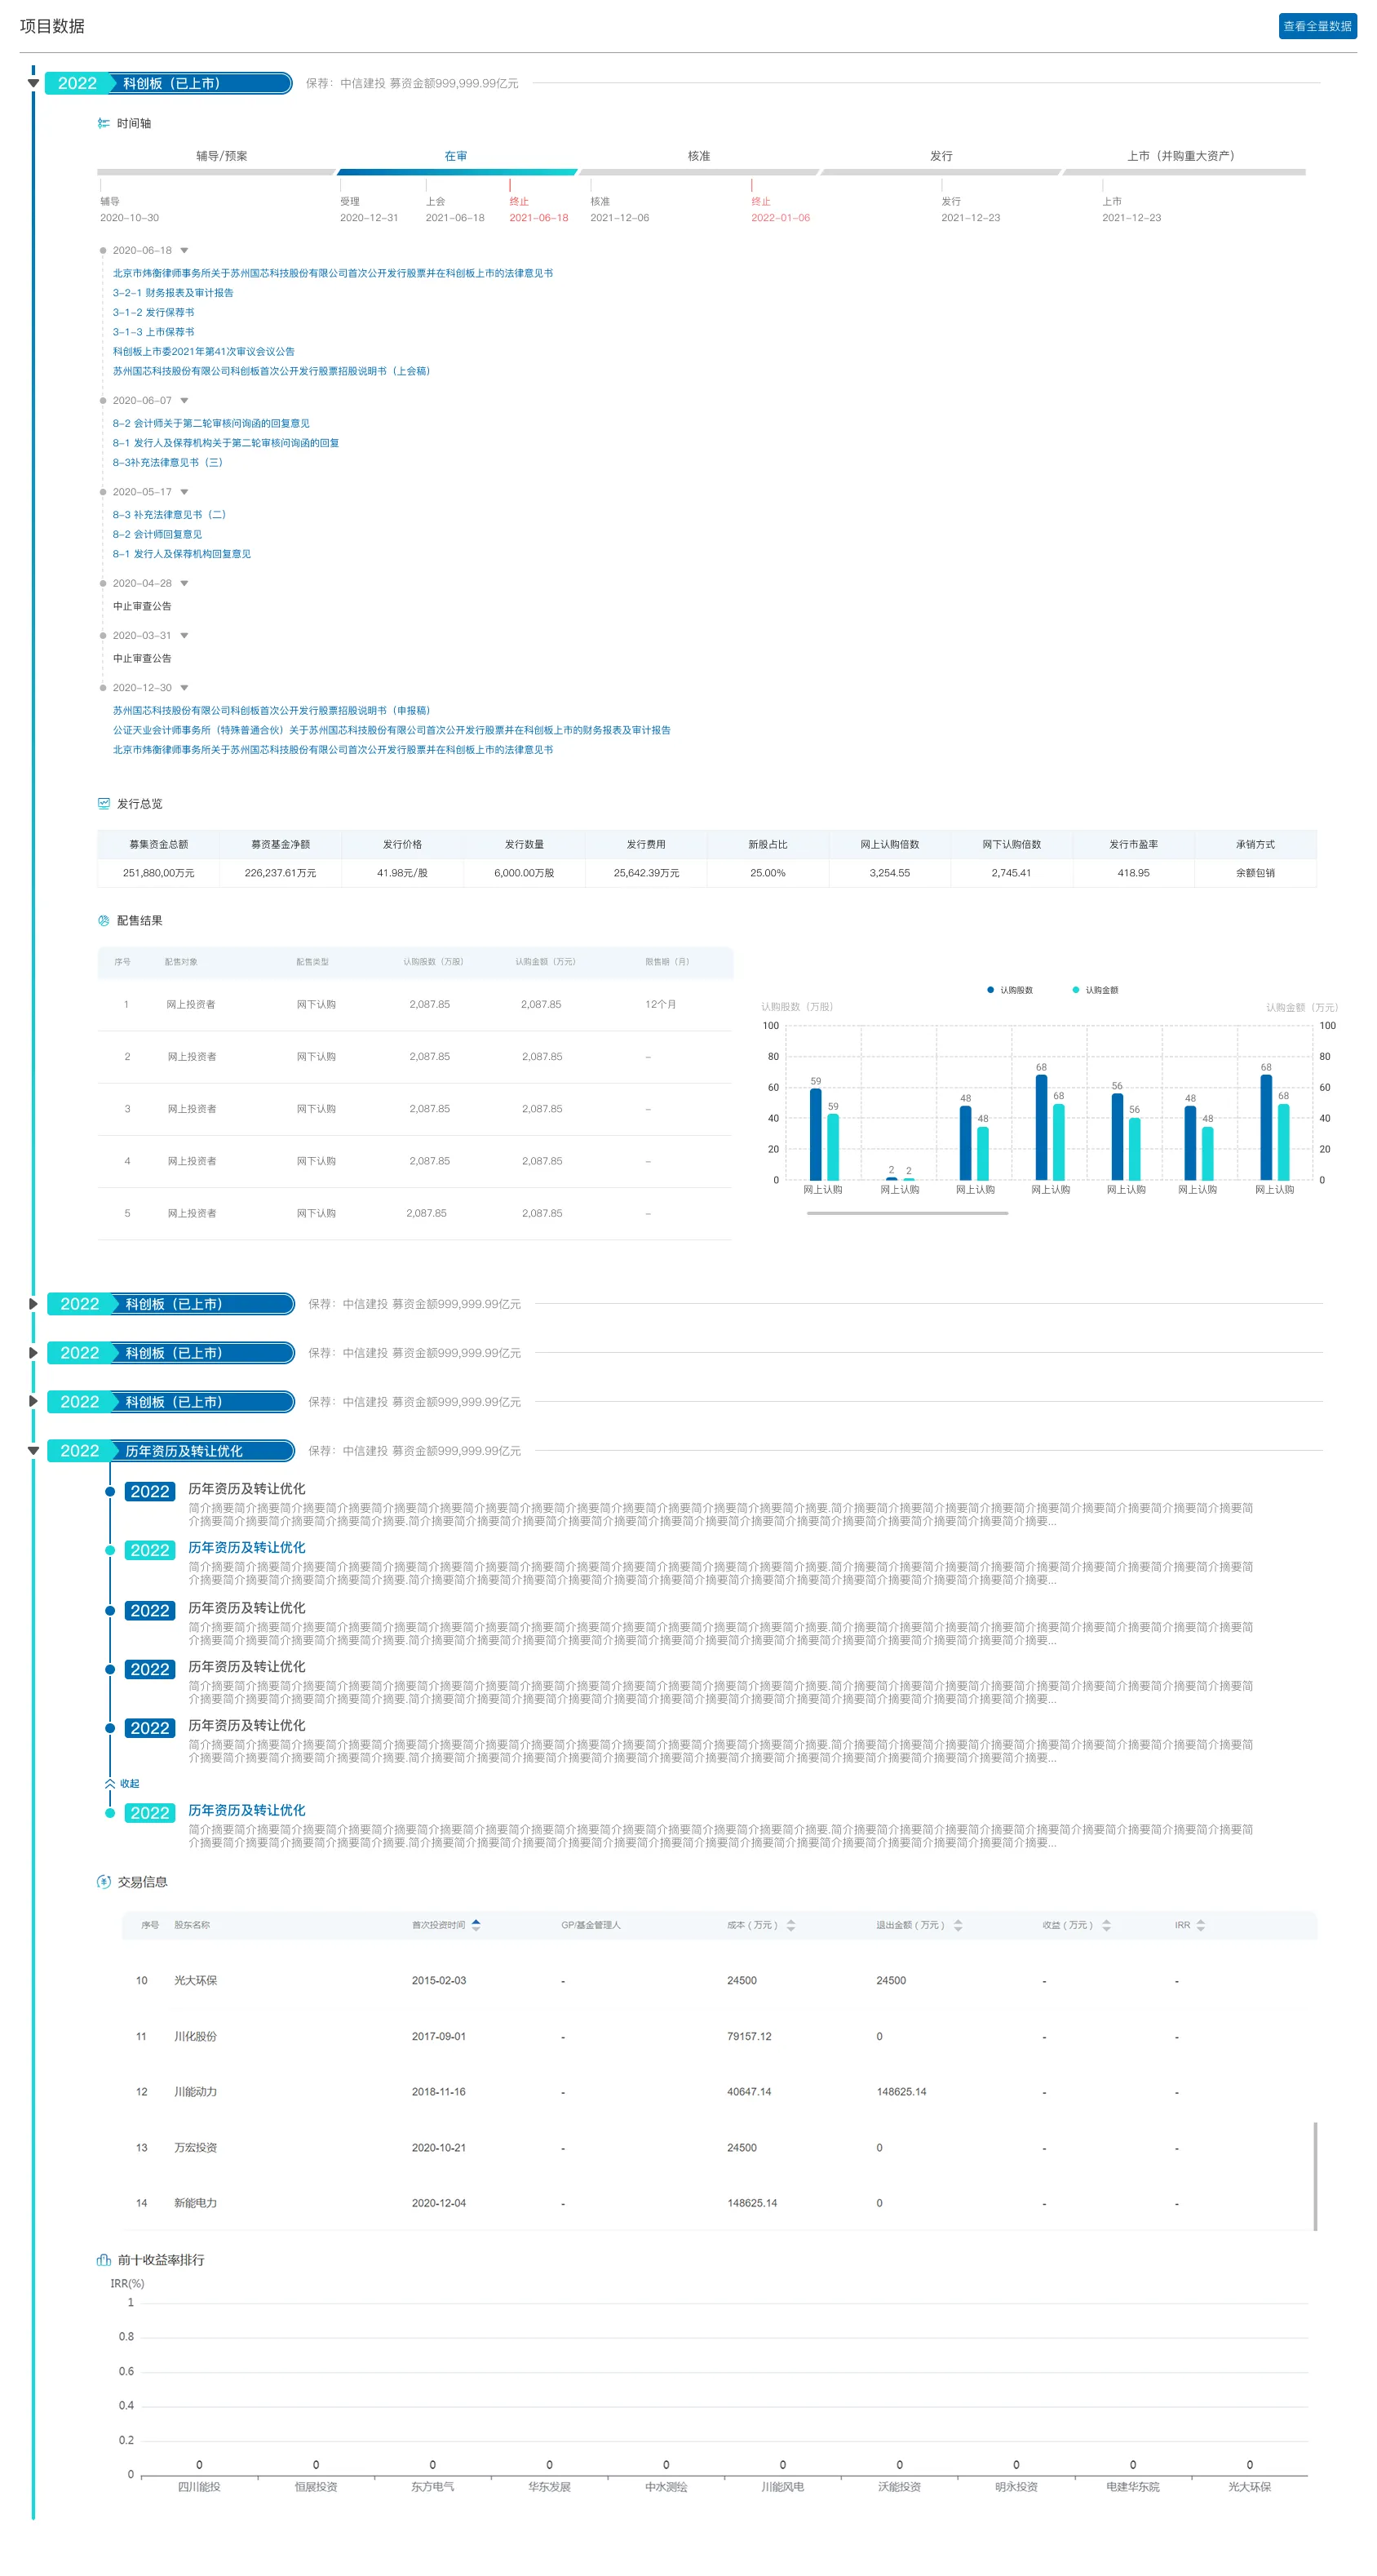Select the 辅导/预案 stage tab
The width and height of the screenshot is (1377, 2576).
coord(221,156)
